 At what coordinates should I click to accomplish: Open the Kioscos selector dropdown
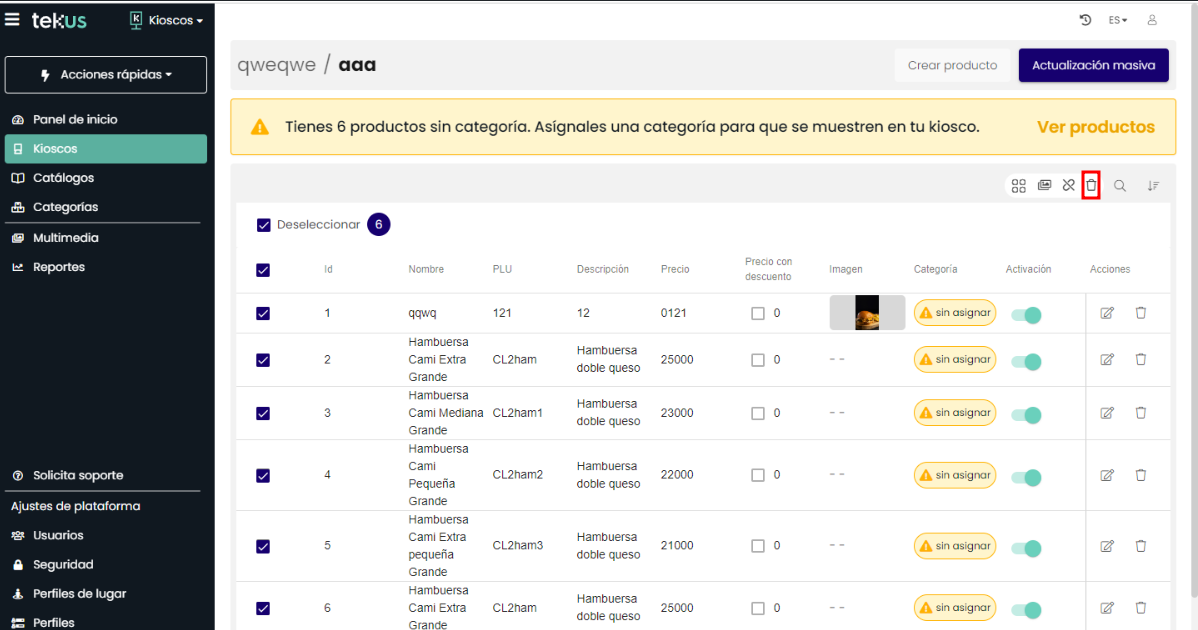click(x=167, y=20)
